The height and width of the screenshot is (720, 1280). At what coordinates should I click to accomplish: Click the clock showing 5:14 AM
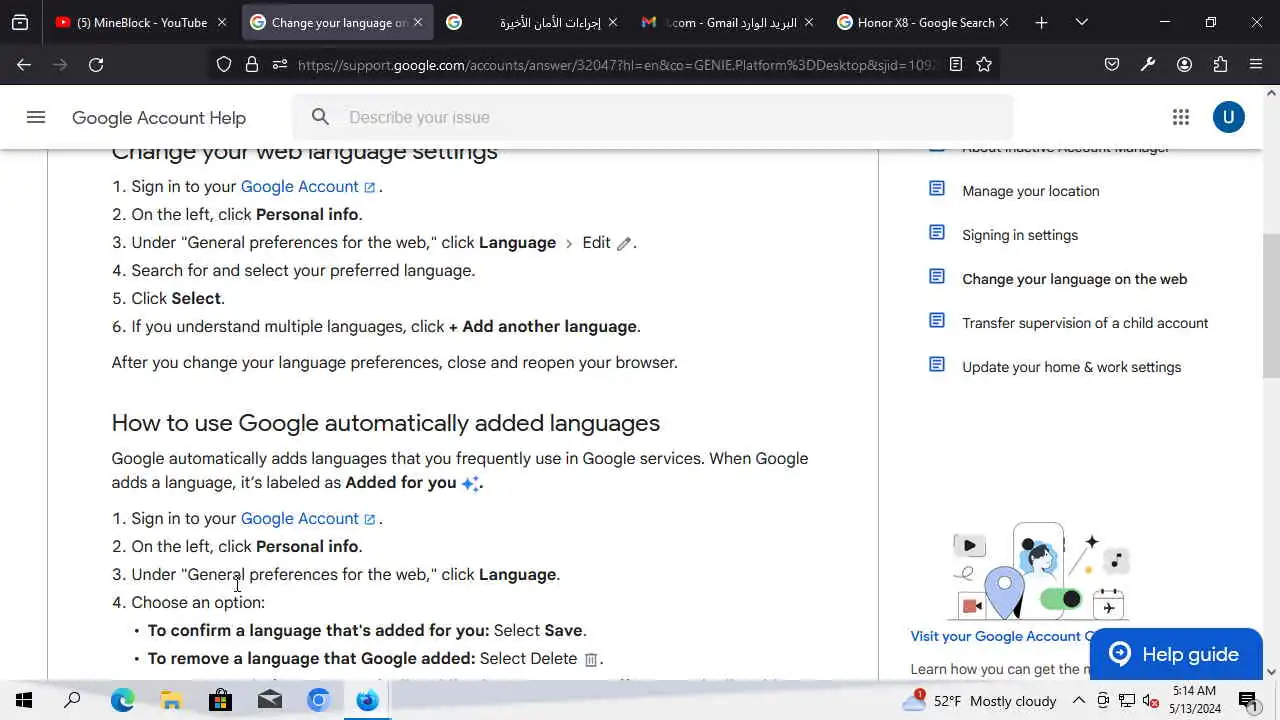[1194, 691]
